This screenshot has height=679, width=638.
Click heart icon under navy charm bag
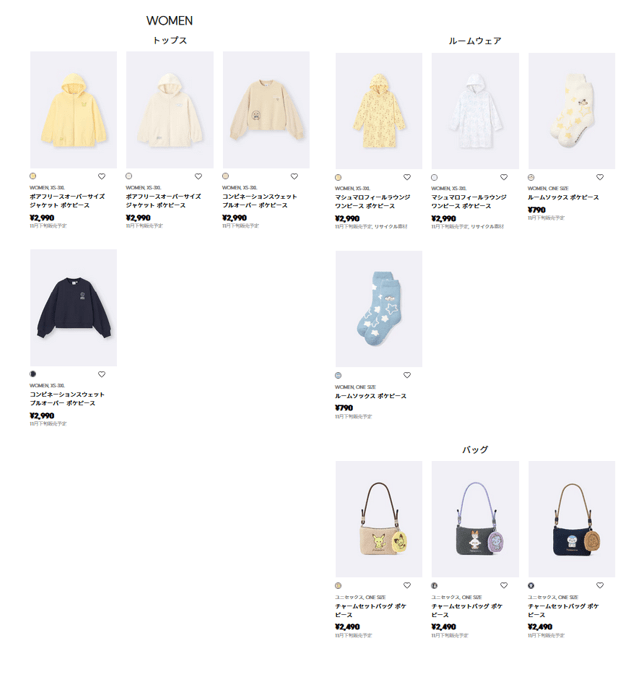(x=600, y=585)
